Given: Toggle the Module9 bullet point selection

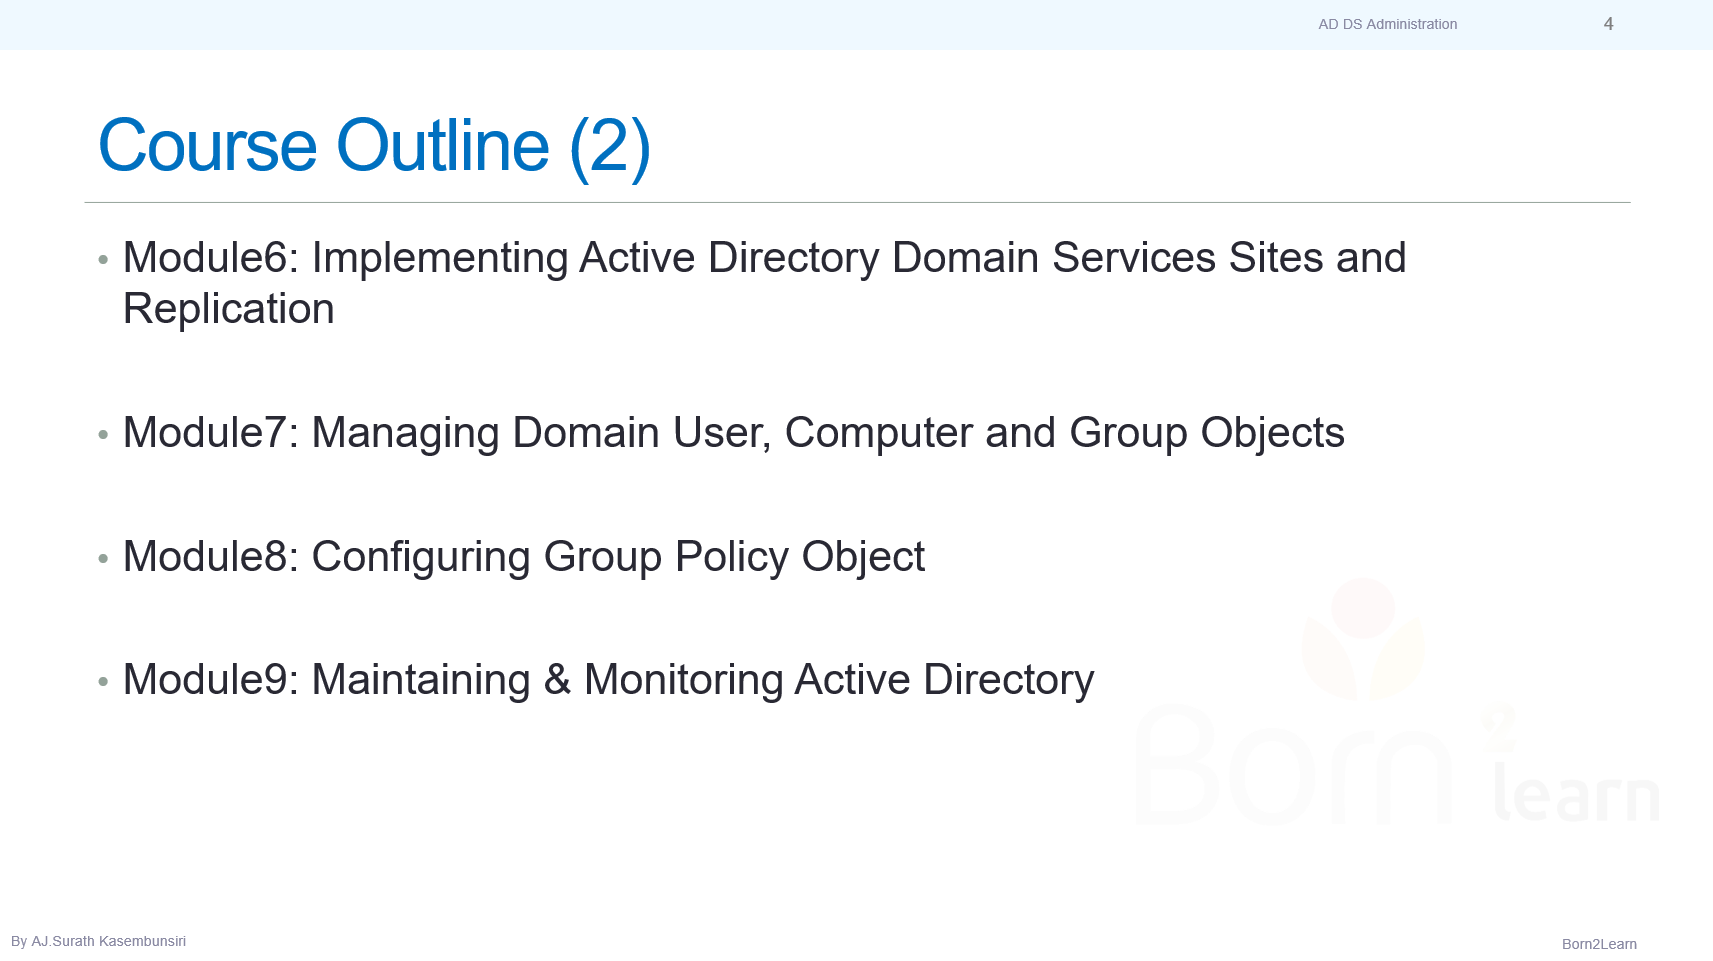Looking at the screenshot, I should click(x=103, y=681).
